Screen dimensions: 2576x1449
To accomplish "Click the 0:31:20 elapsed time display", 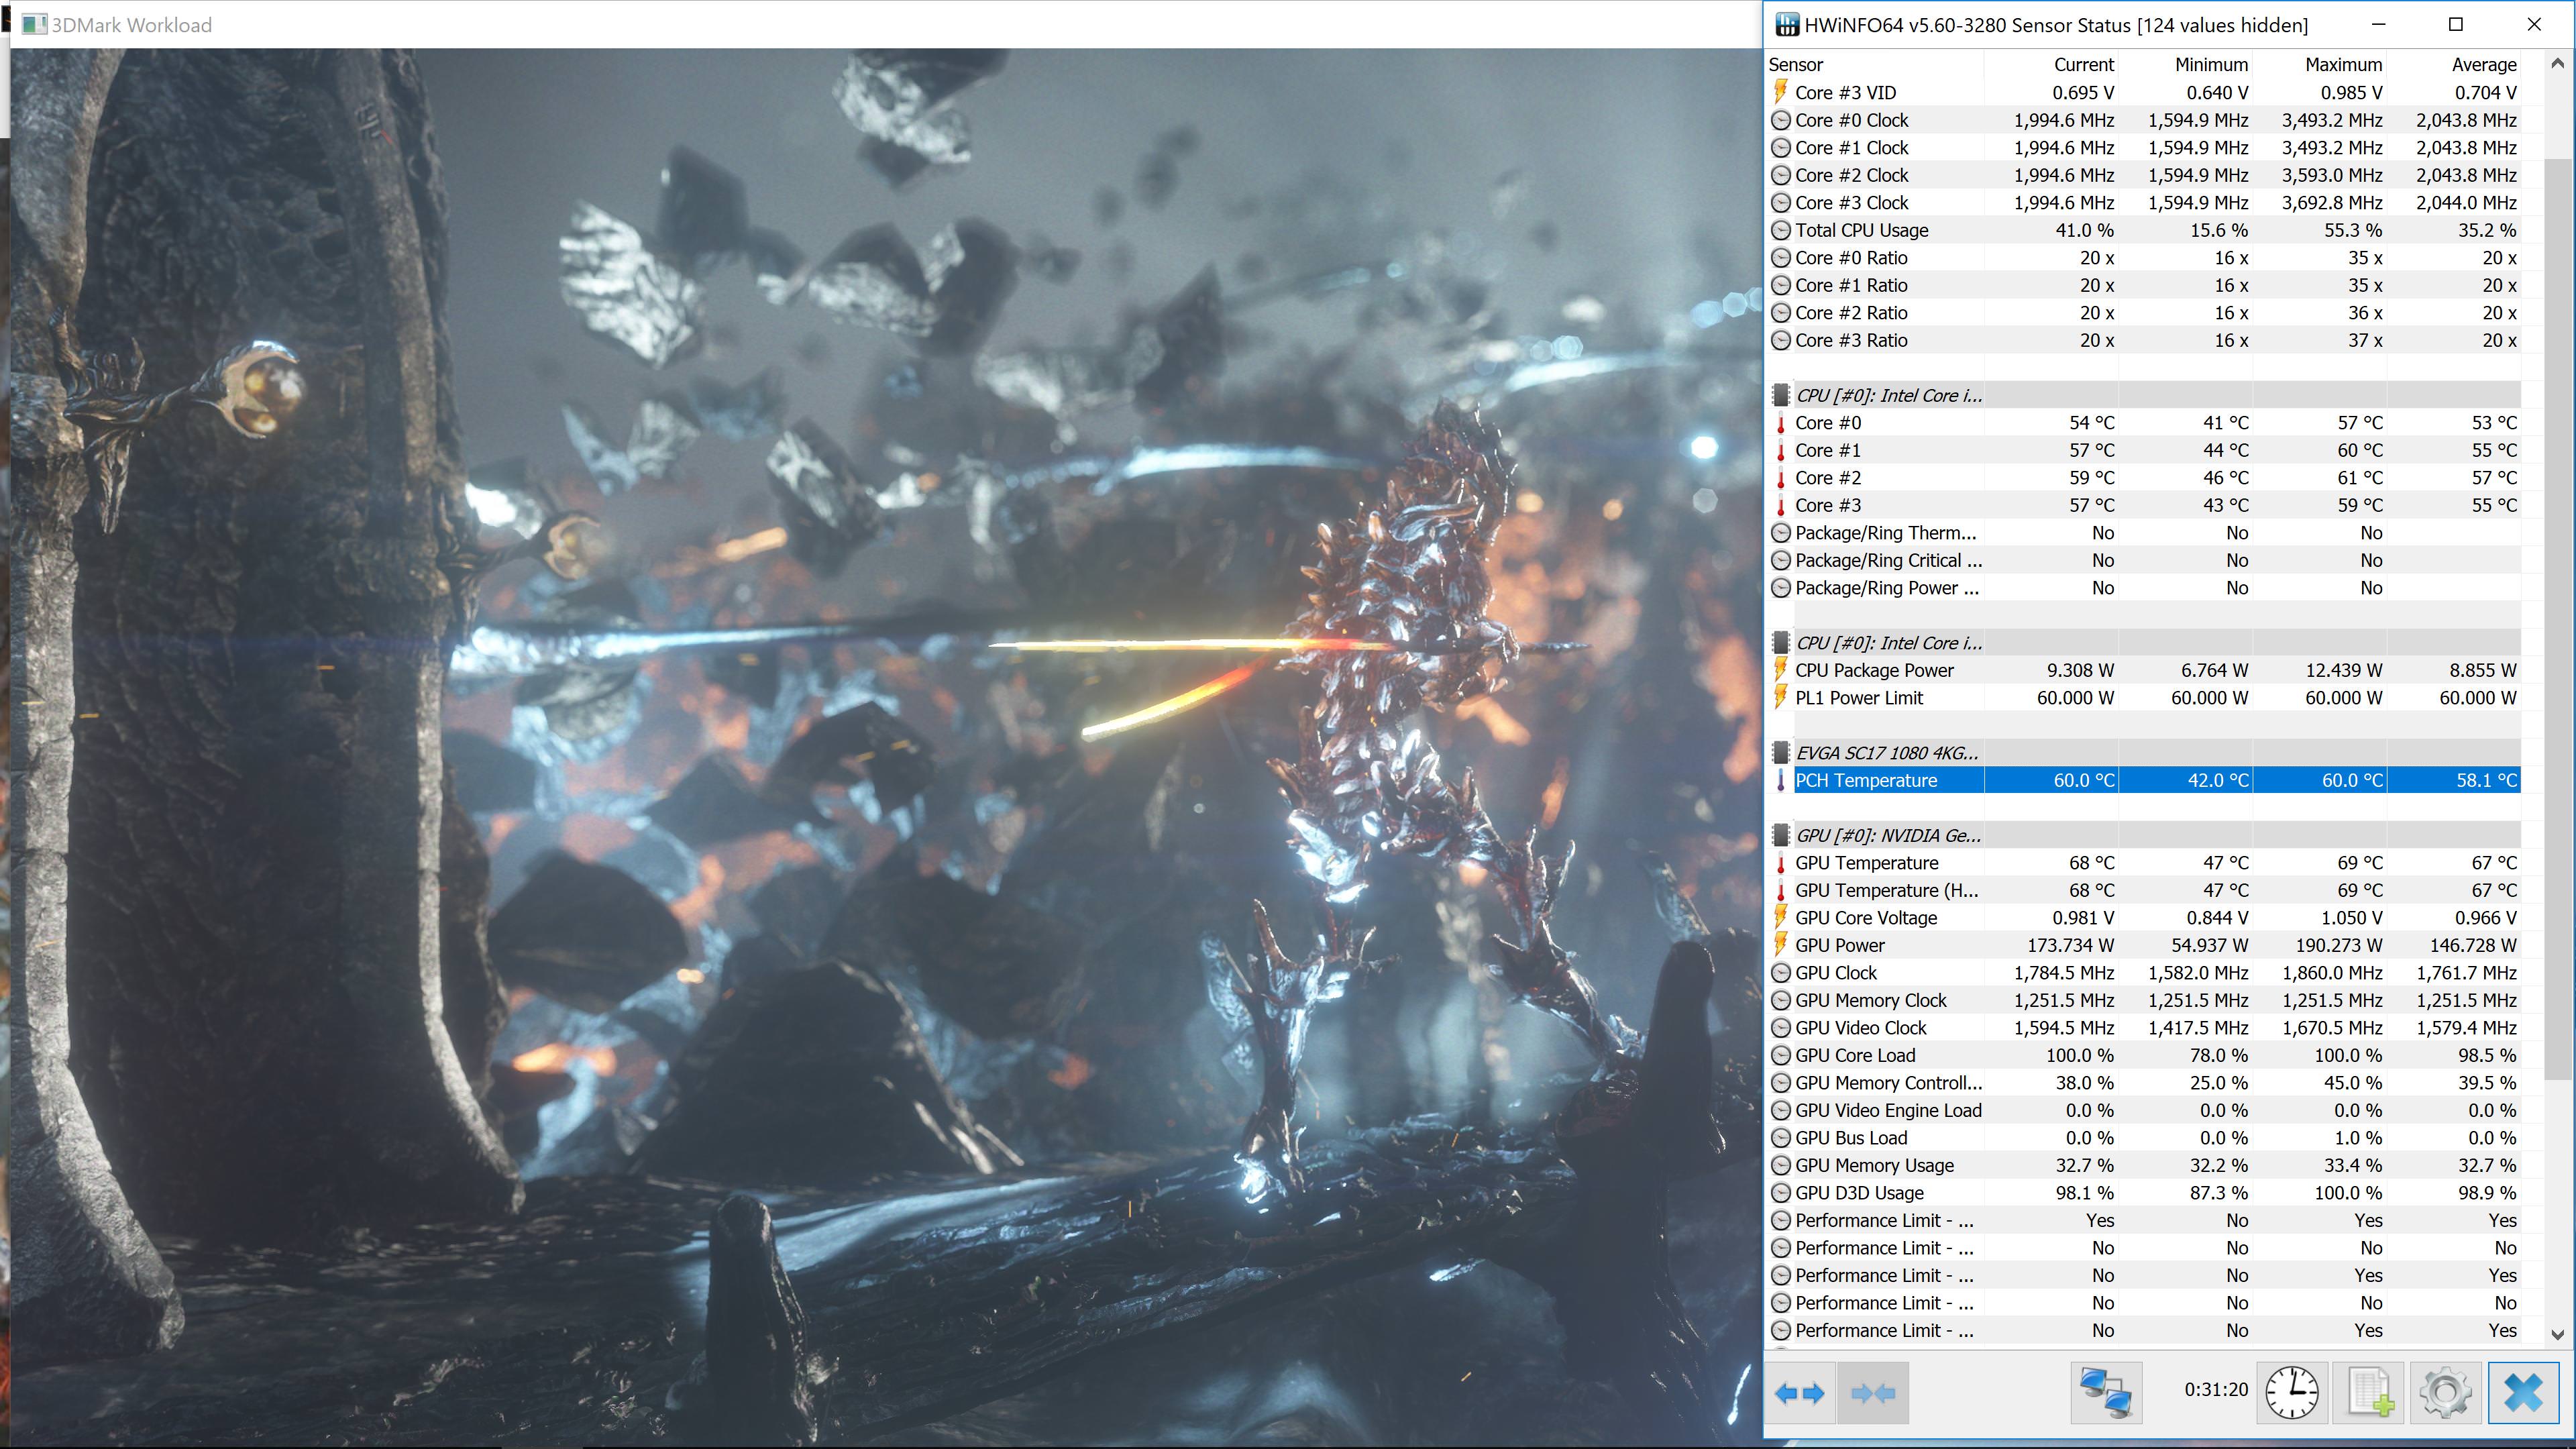I will coord(2216,1390).
